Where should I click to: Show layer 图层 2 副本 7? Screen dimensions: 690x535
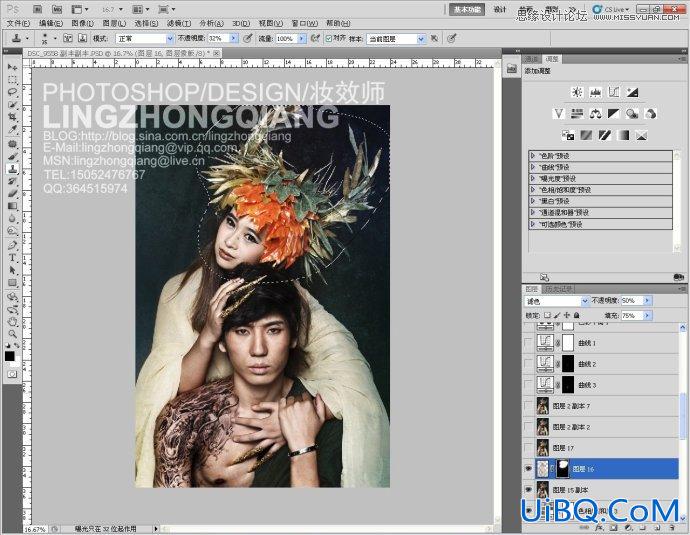[x=529, y=406]
